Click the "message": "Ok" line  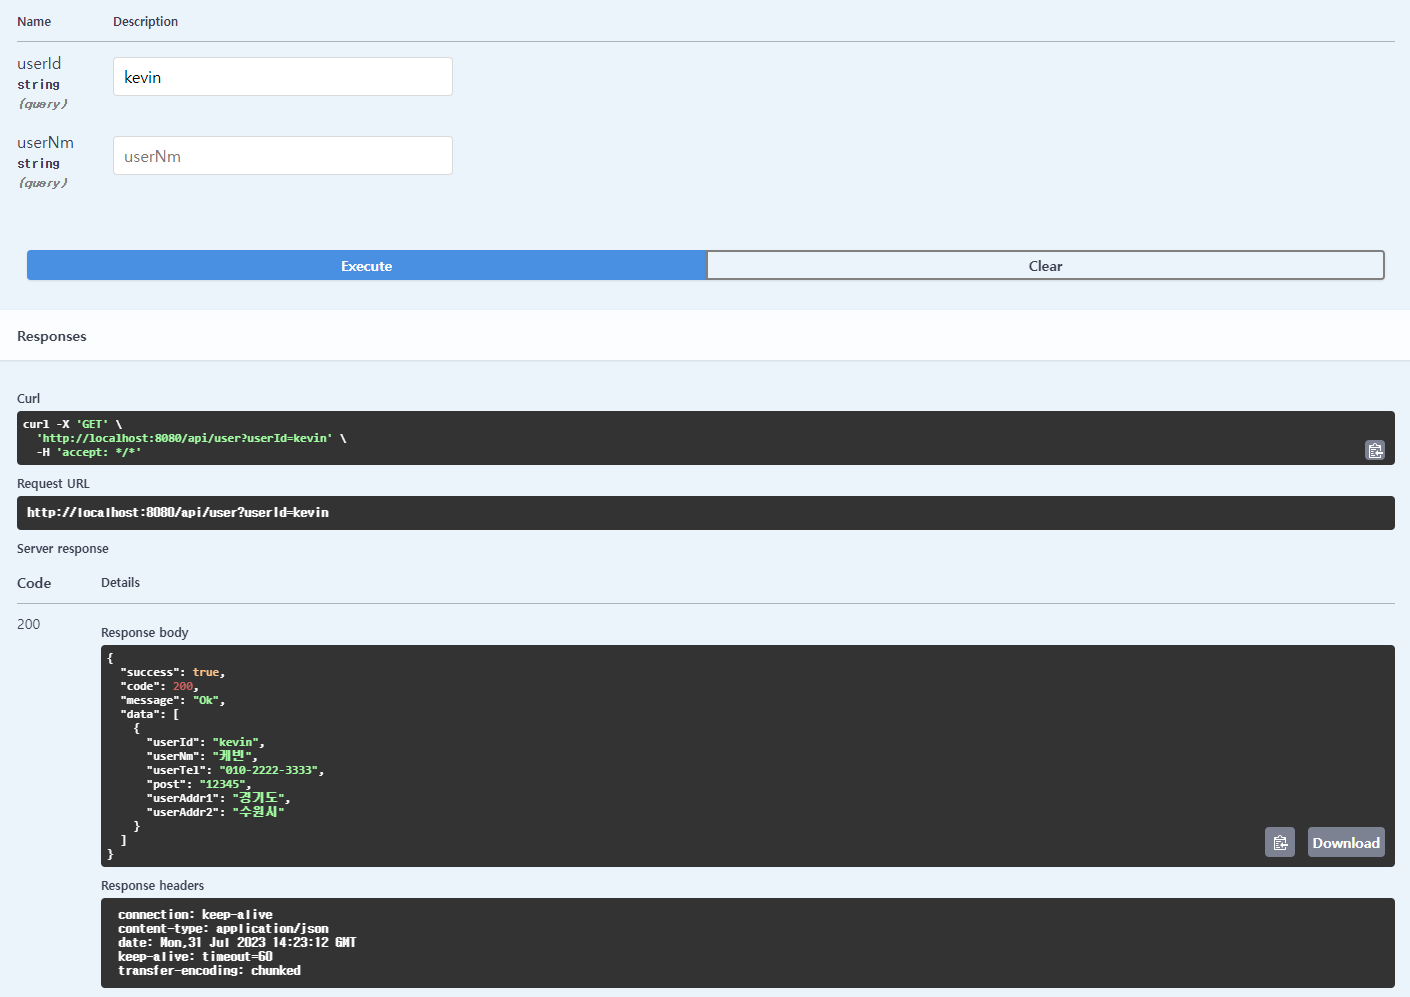(x=172, y=700)
